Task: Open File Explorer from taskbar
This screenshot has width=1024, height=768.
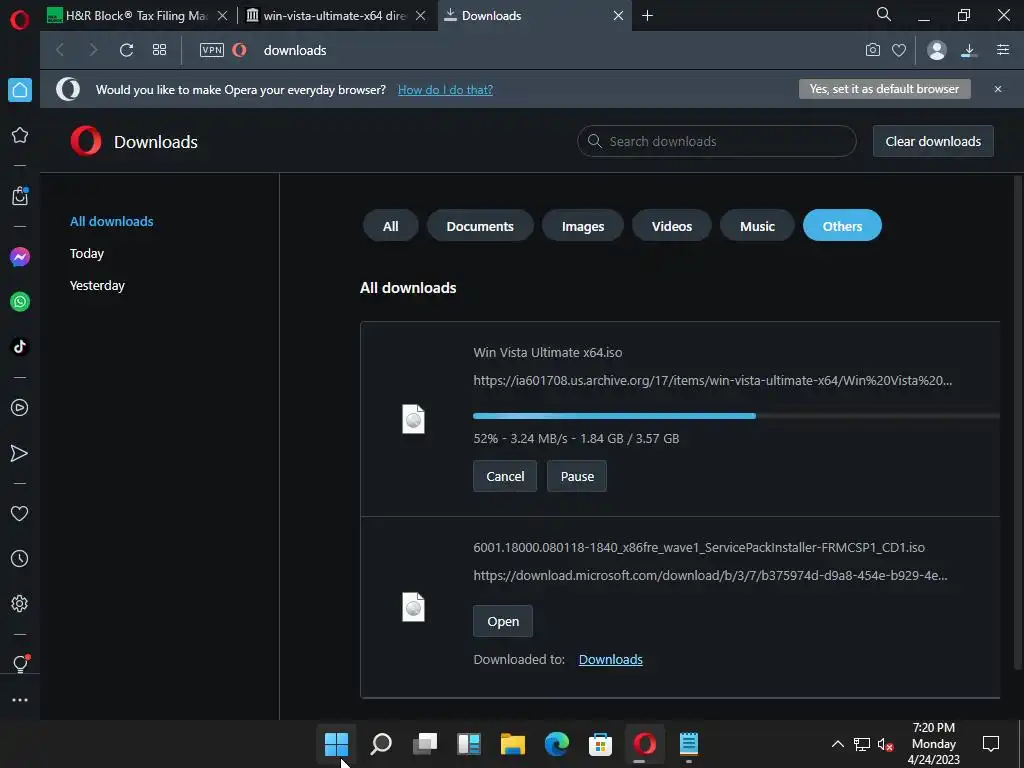Action: pyautogui.click(x=513, y=743)
